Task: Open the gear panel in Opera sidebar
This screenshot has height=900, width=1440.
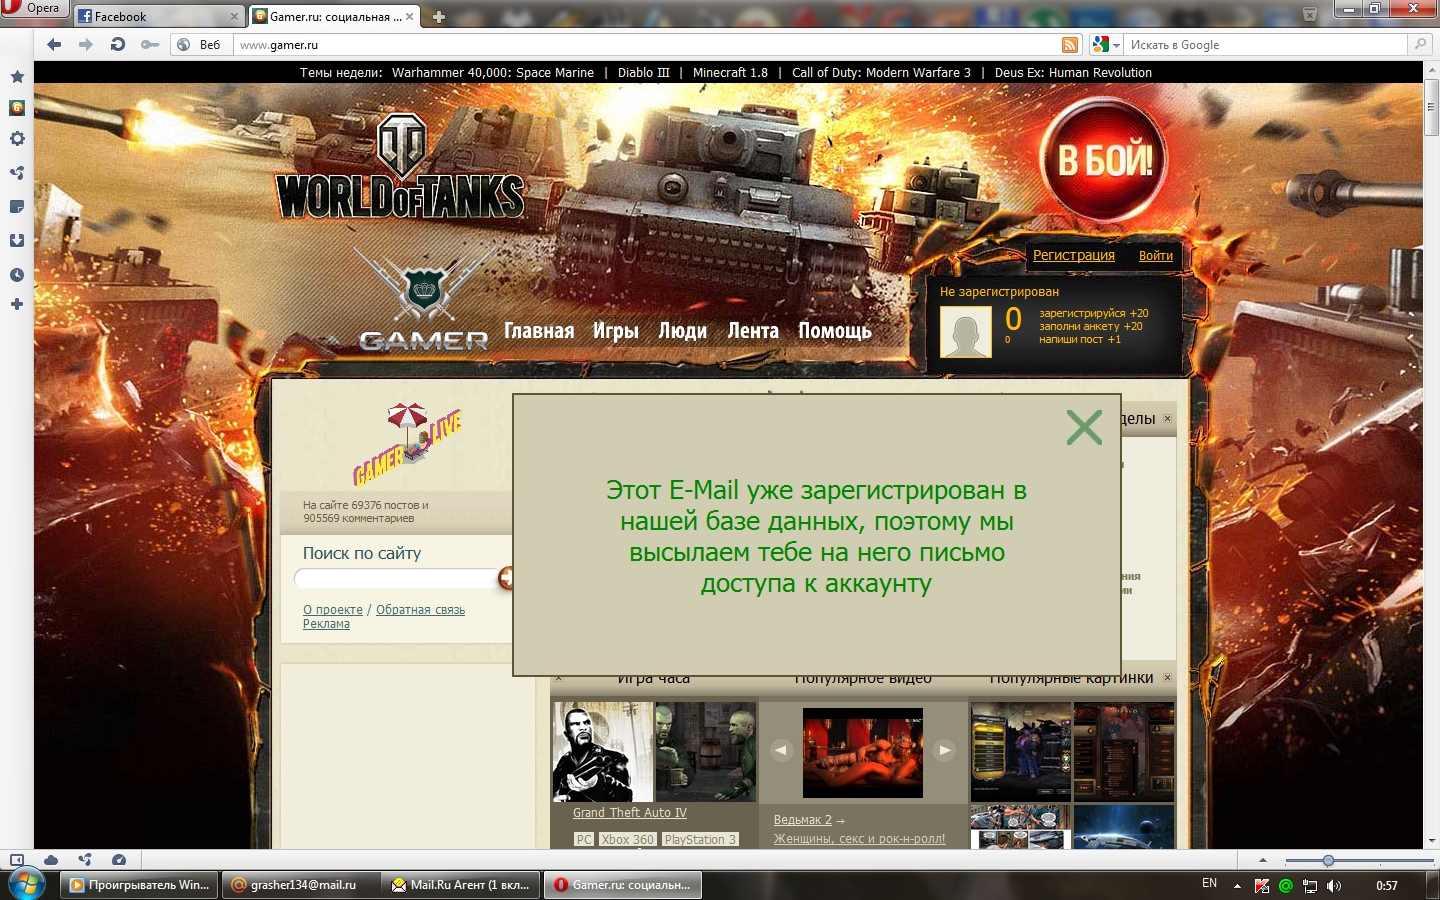Action: pyautogui.click(x=17, y=139)
